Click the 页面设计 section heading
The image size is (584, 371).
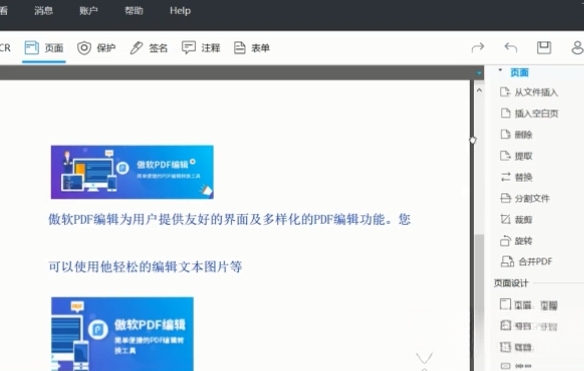511,283
